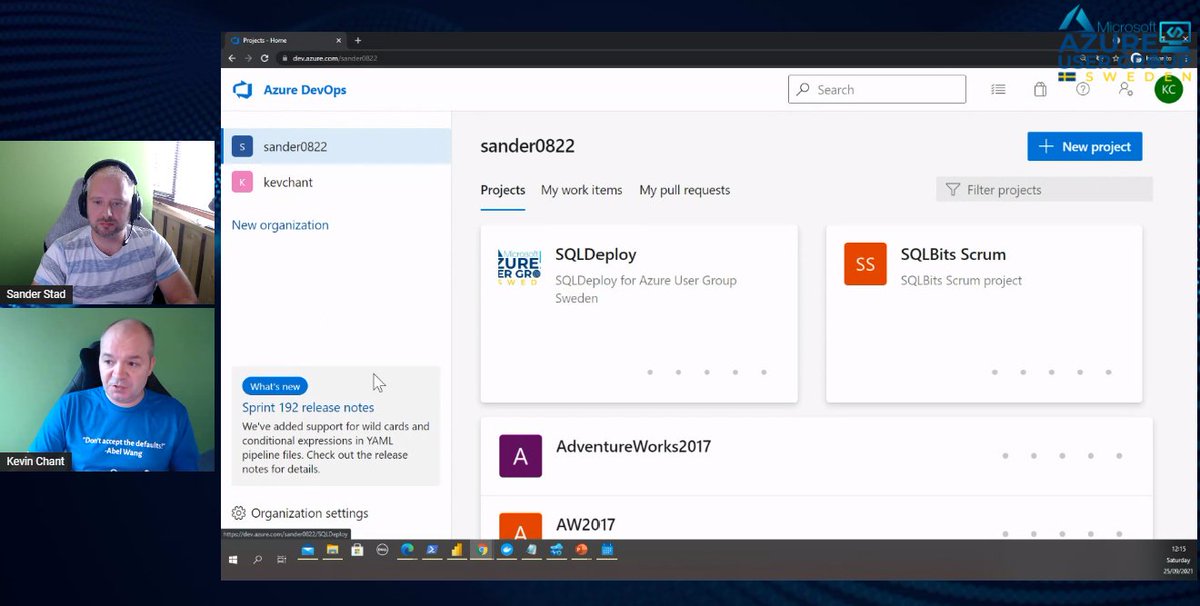Open the User settings icon
This screenshot has height=606, width=1200.
(x=1126, y=89)
